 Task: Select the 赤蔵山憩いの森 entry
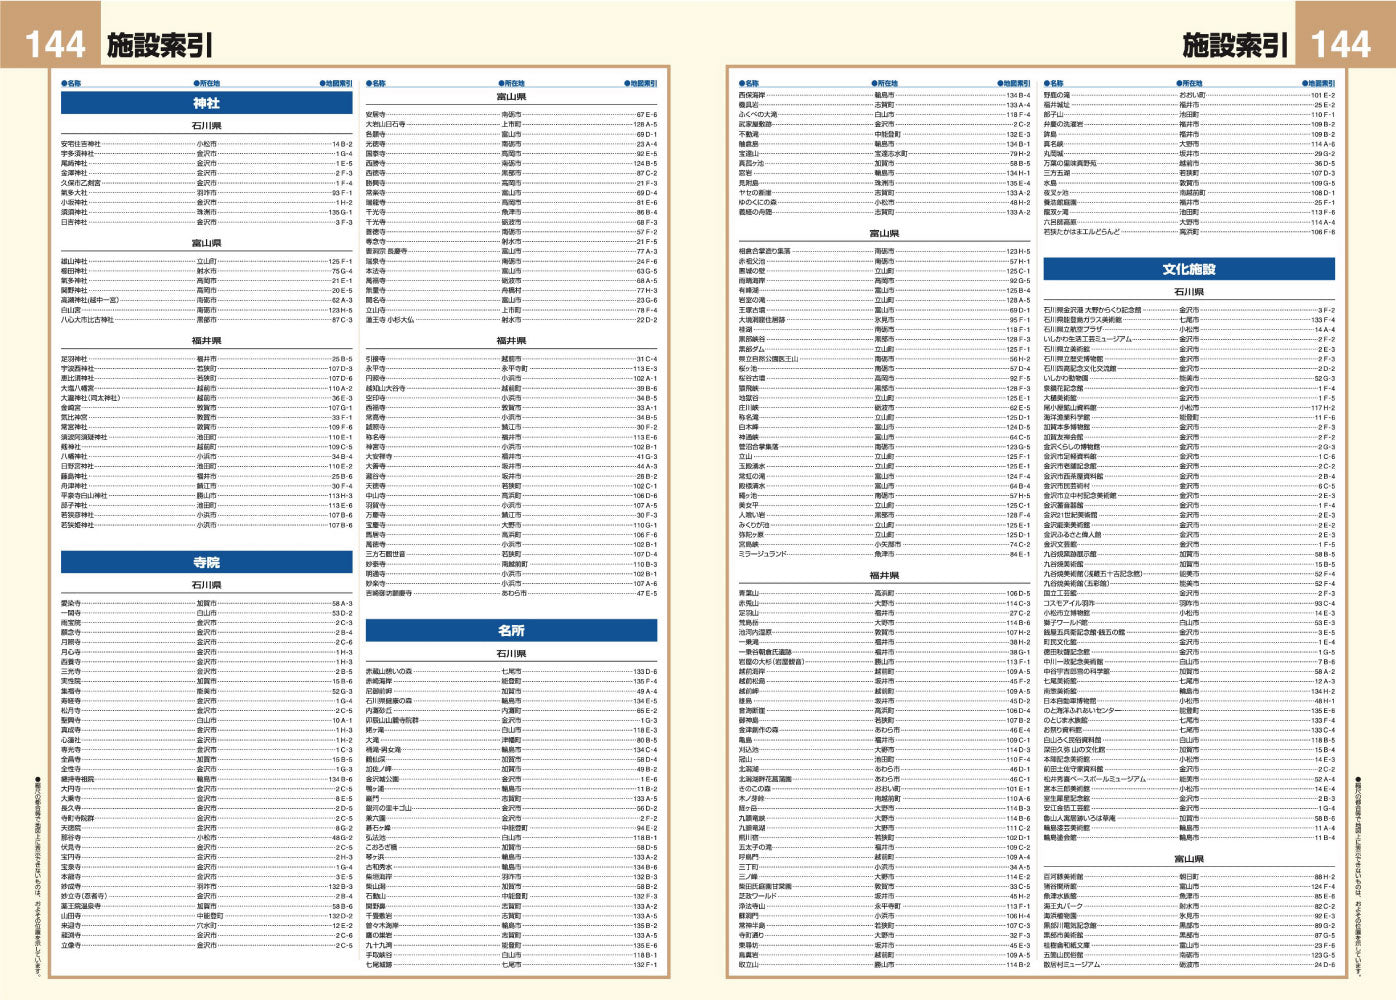coord(389,672)
